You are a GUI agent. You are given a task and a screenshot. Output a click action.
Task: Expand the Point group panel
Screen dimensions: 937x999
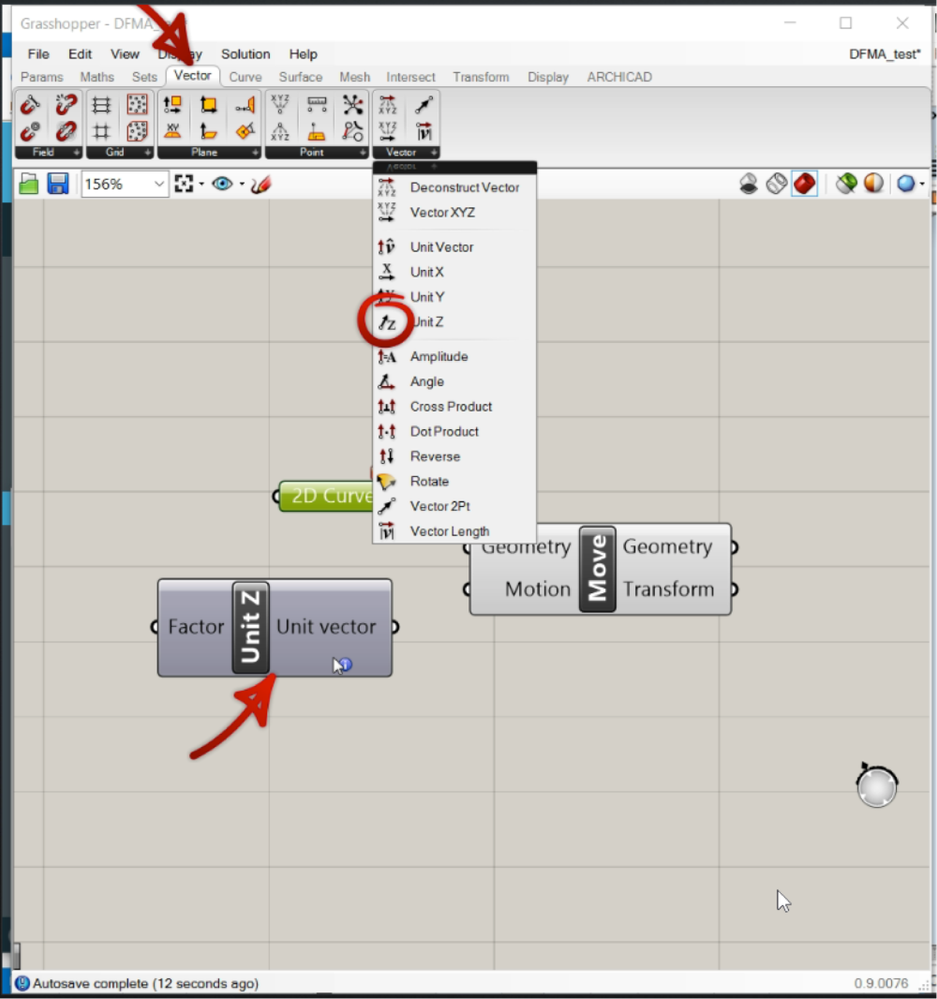tap(317, 152)
